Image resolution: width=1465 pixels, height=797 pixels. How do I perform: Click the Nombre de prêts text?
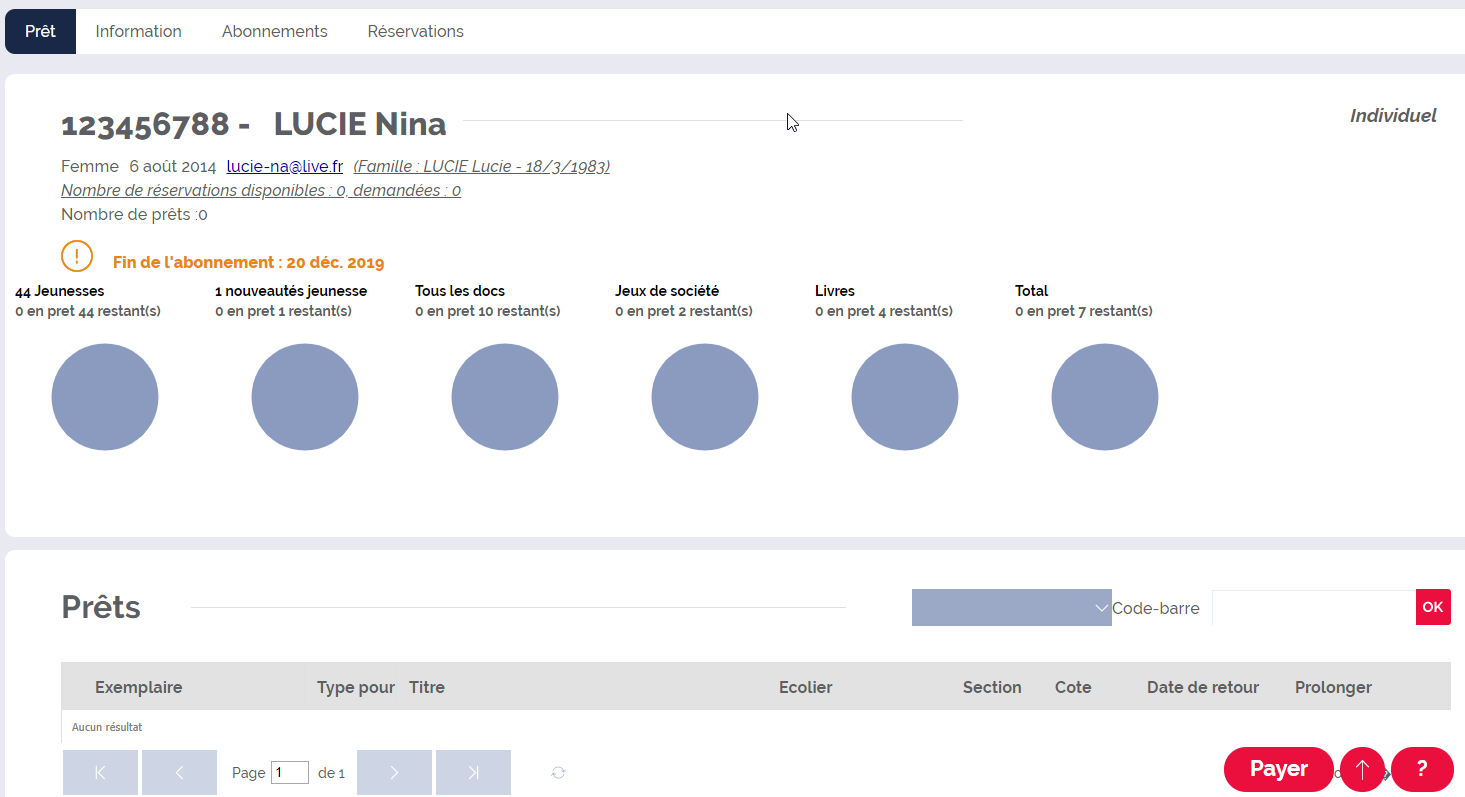(134, 214)
